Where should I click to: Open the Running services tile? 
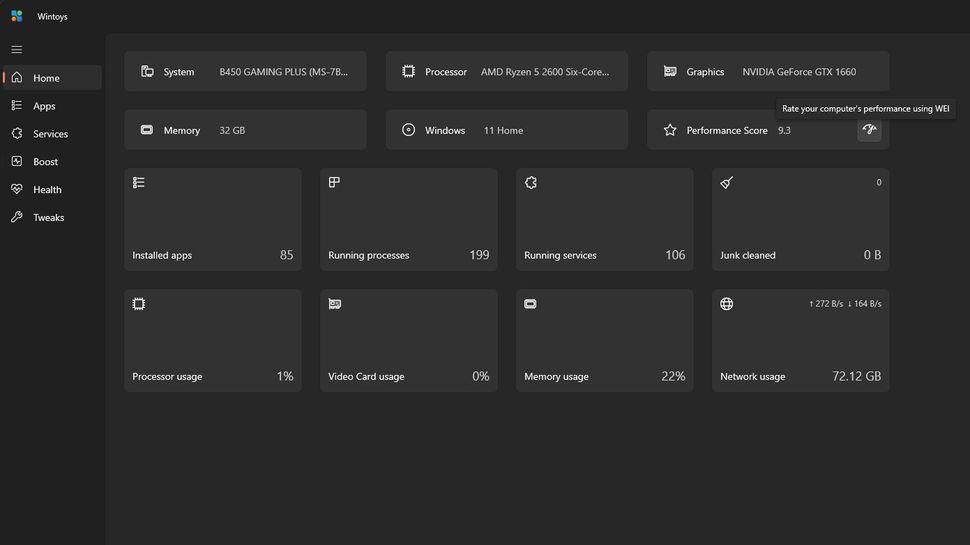tap(605, 219)
